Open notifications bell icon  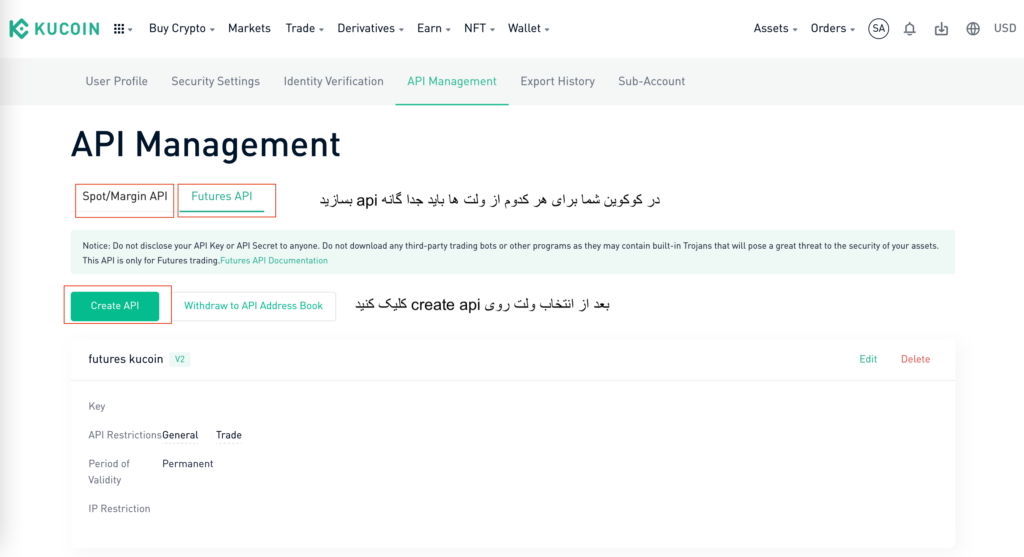tap(910, 29)
